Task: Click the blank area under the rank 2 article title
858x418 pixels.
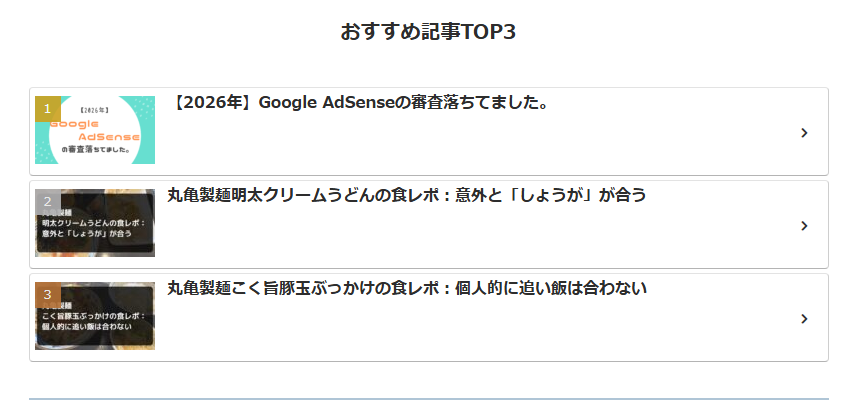Action: pyautogui.click(x=450, y=240)
